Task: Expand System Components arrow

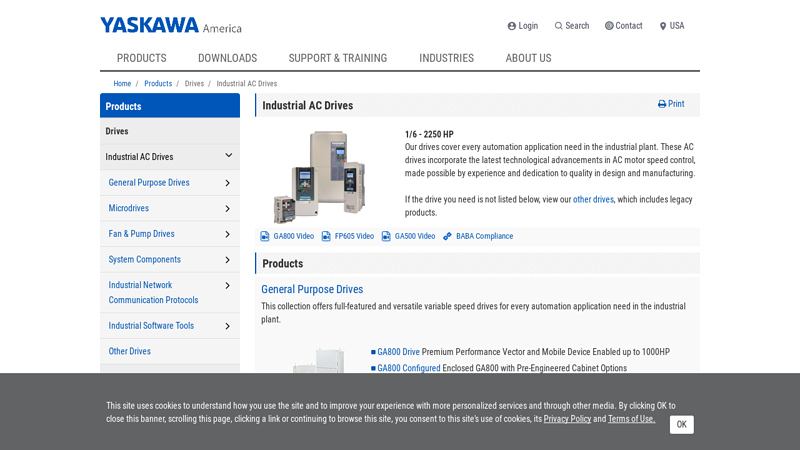Action: 228,260
